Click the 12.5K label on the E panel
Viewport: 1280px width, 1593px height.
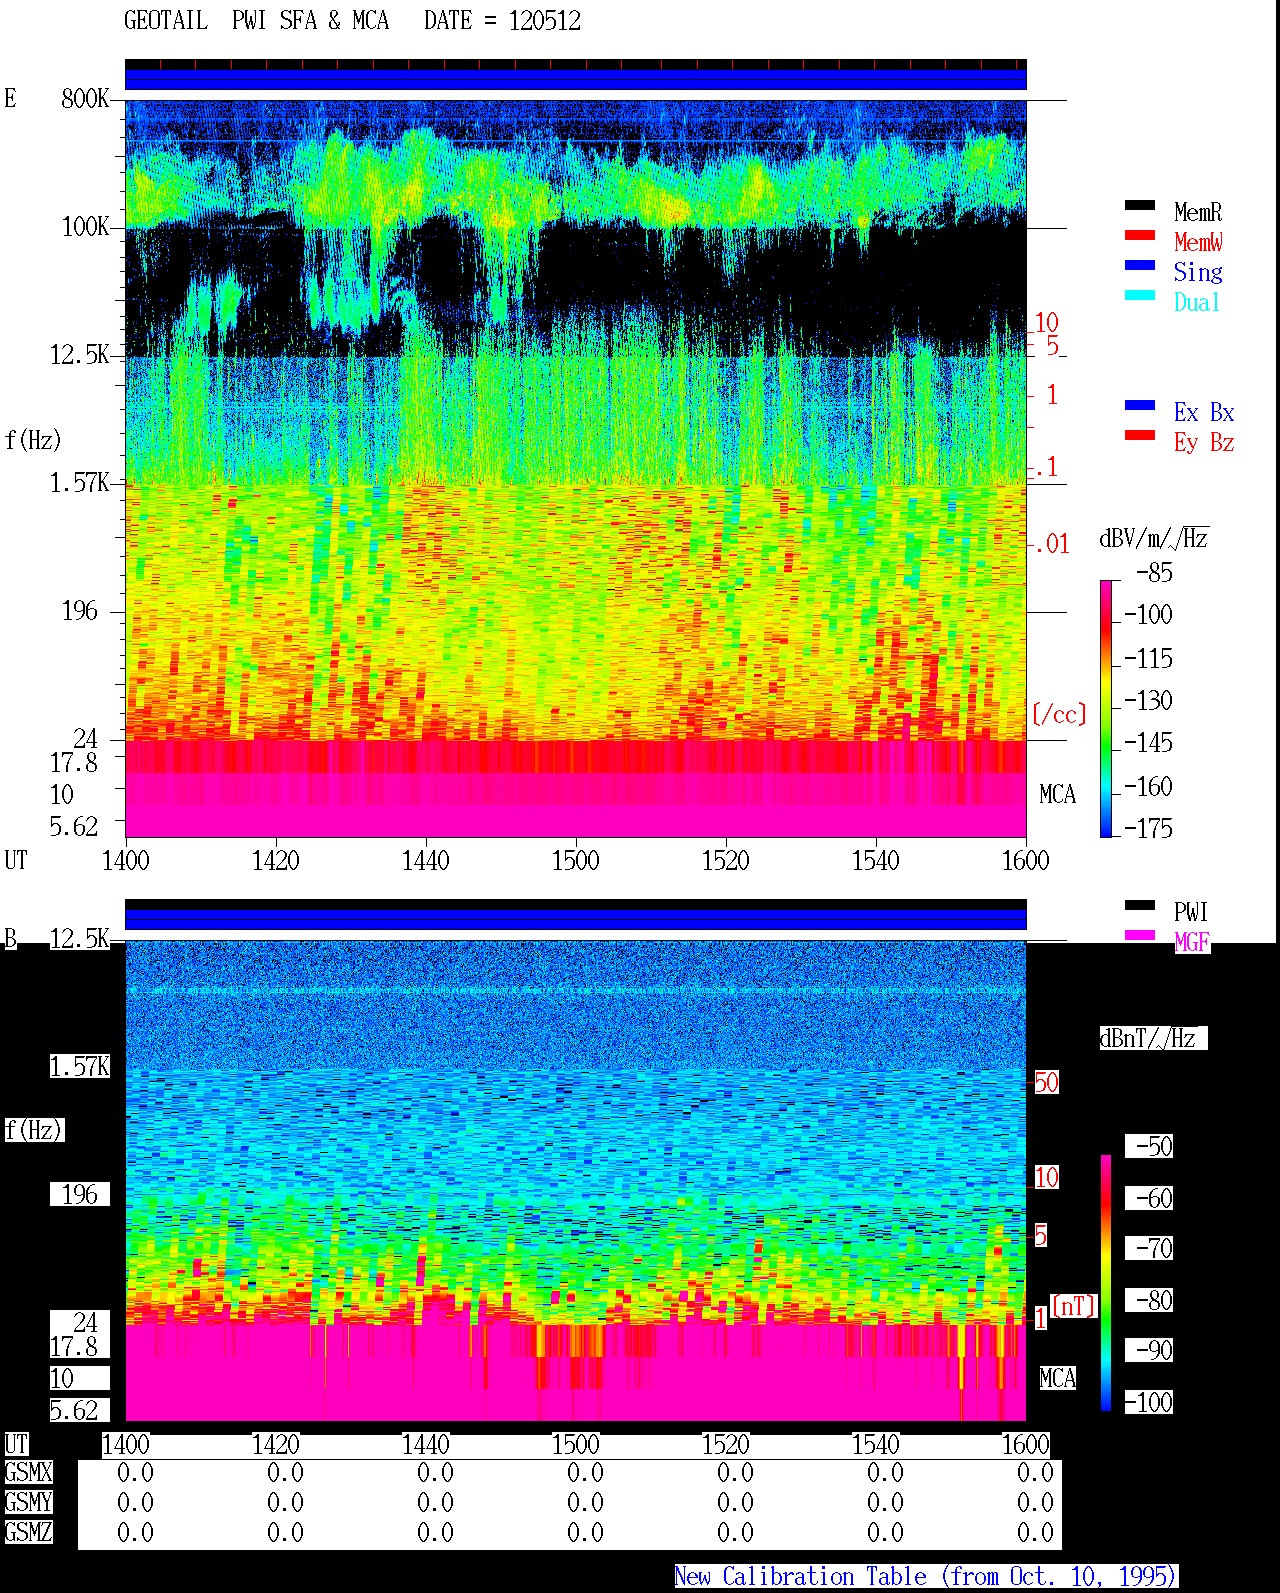point(80,354)
